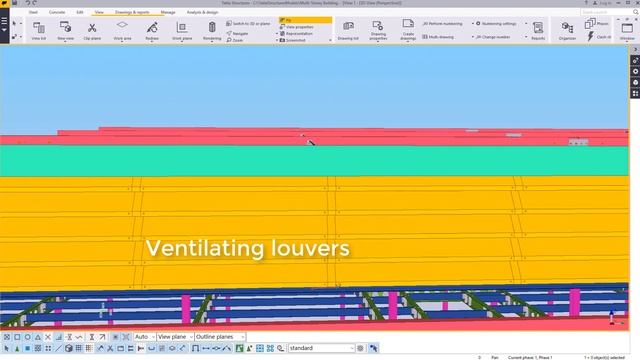Open the Work plane tool
The image size is (640, 360).
(x=182, y=31)
